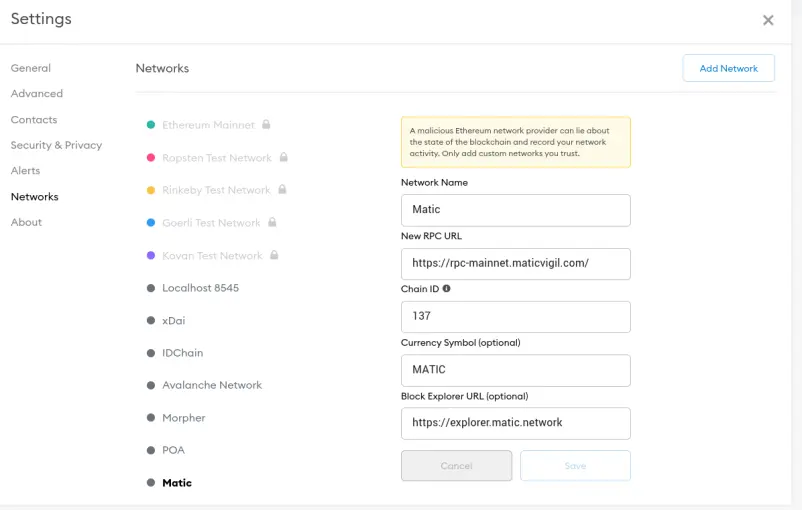Click the yellow dot for Rinkeby Test Network
Viewport: 802px width, 510px height.
coord(151,190)
